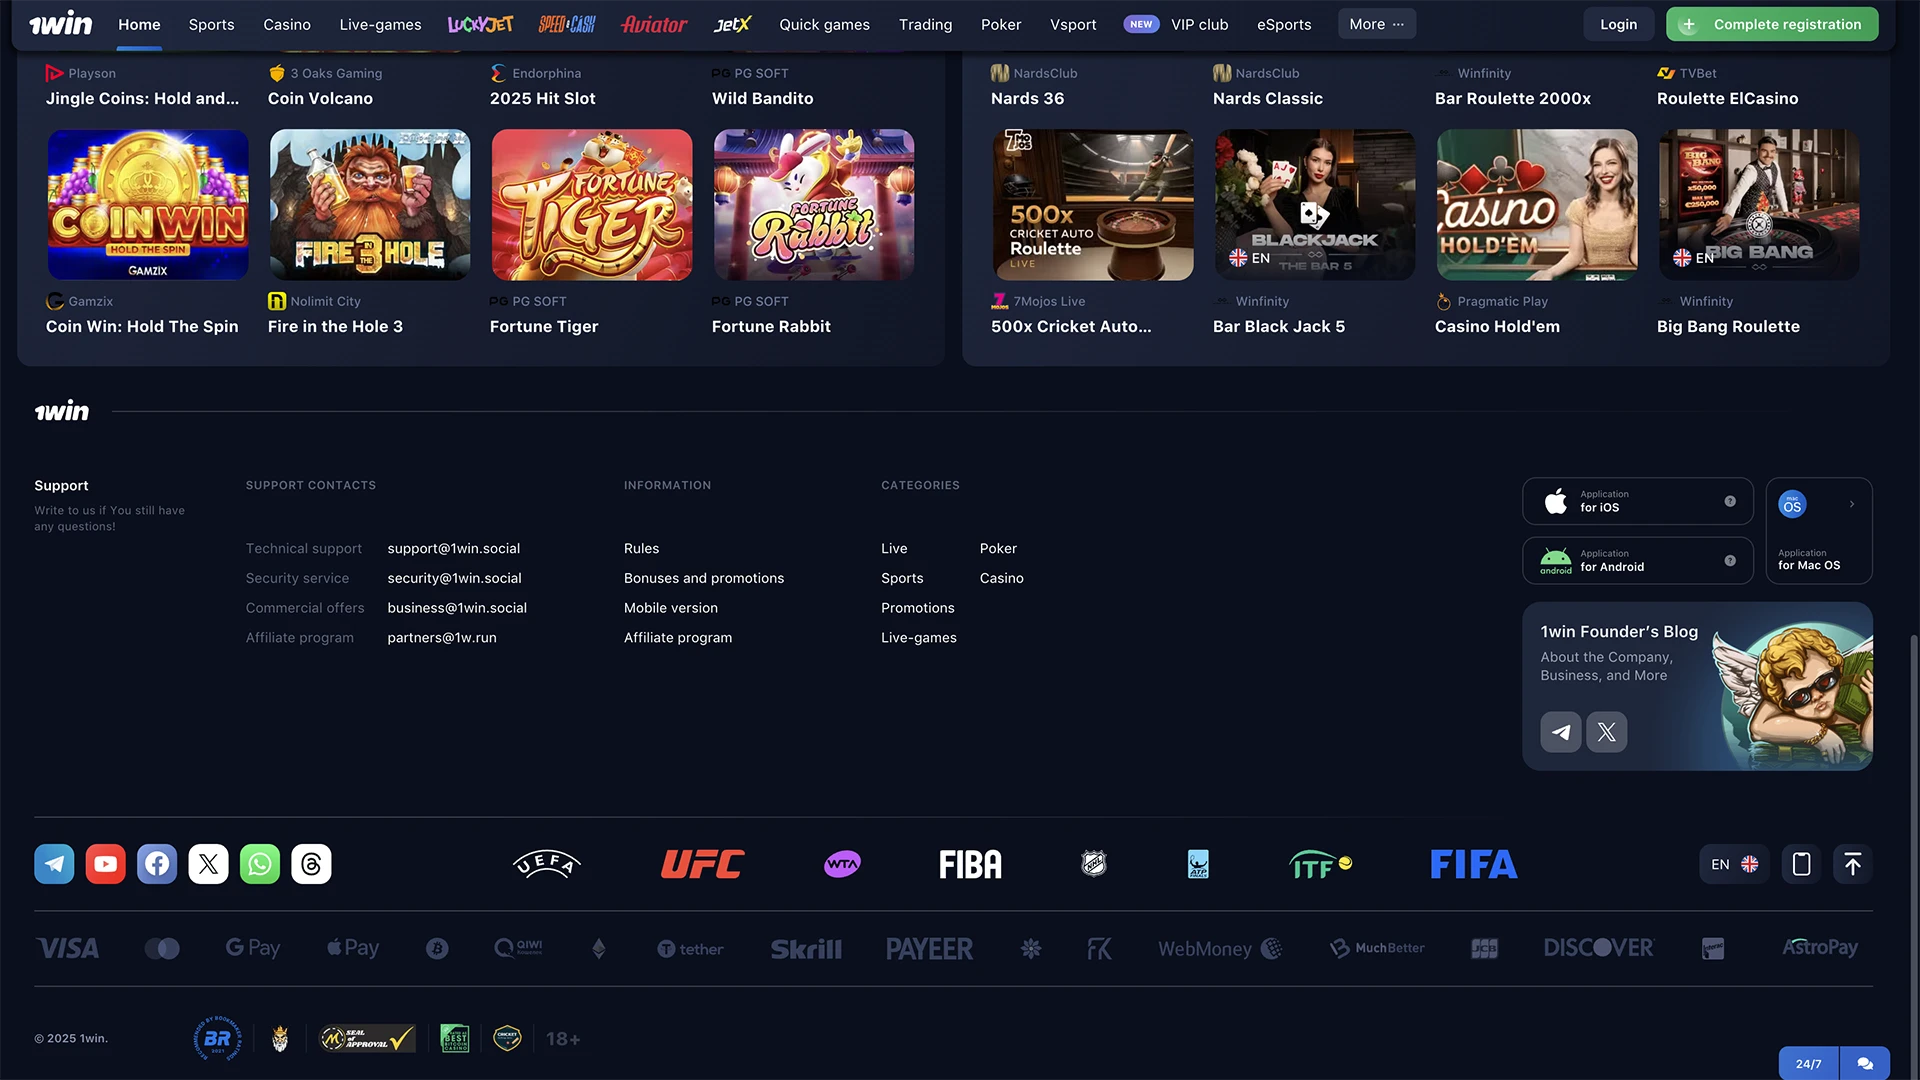1920x1080 pixels.
Task: Click the mobile version phone icon
Action: point(1802,864)
